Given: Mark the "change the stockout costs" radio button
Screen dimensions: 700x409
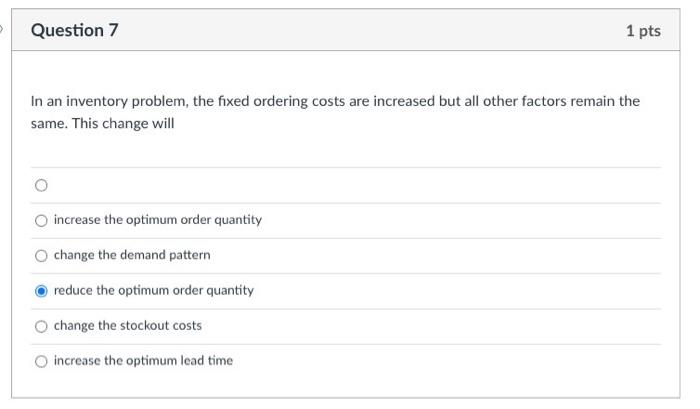Looking at the screenshot, I should pyautogui.click(x=41, y=326).
